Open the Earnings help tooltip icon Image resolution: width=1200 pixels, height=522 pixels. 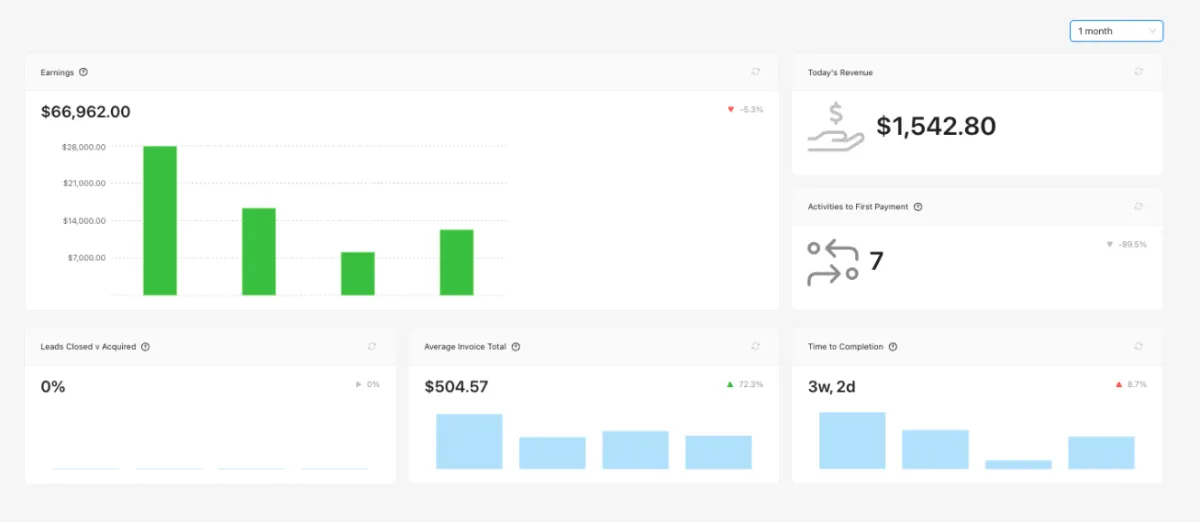[x=83, y=72]
